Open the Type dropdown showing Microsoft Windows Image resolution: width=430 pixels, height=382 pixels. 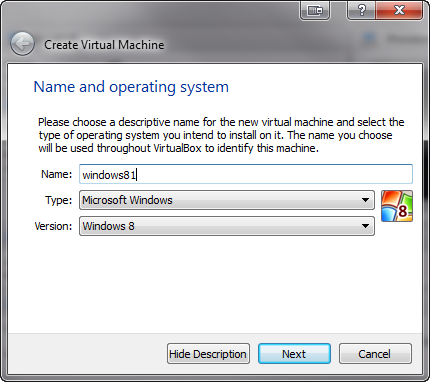(x=227, y=200)
